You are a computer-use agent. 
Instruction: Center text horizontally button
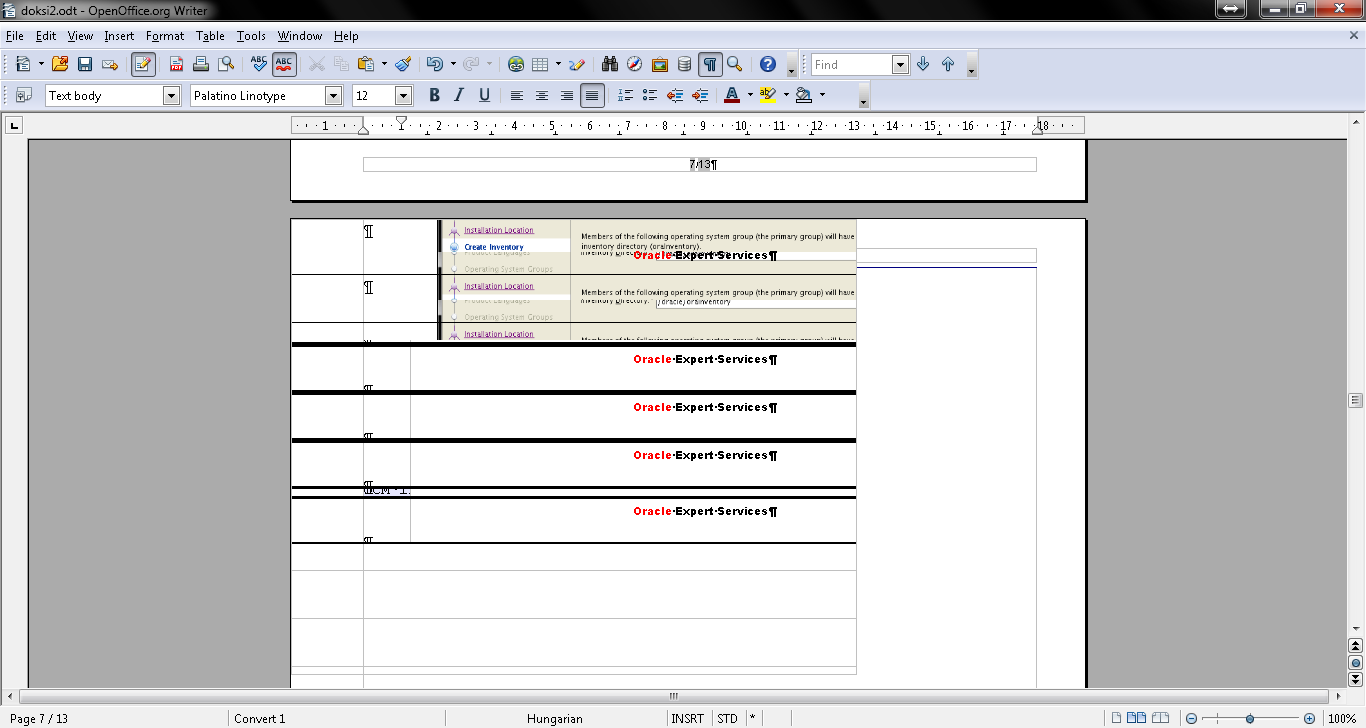coord(542,95)
